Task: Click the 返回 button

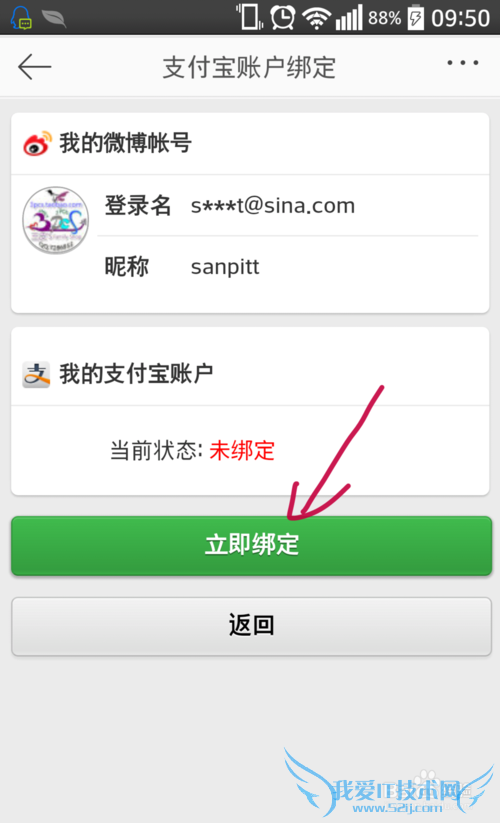Action: point(251,626)
